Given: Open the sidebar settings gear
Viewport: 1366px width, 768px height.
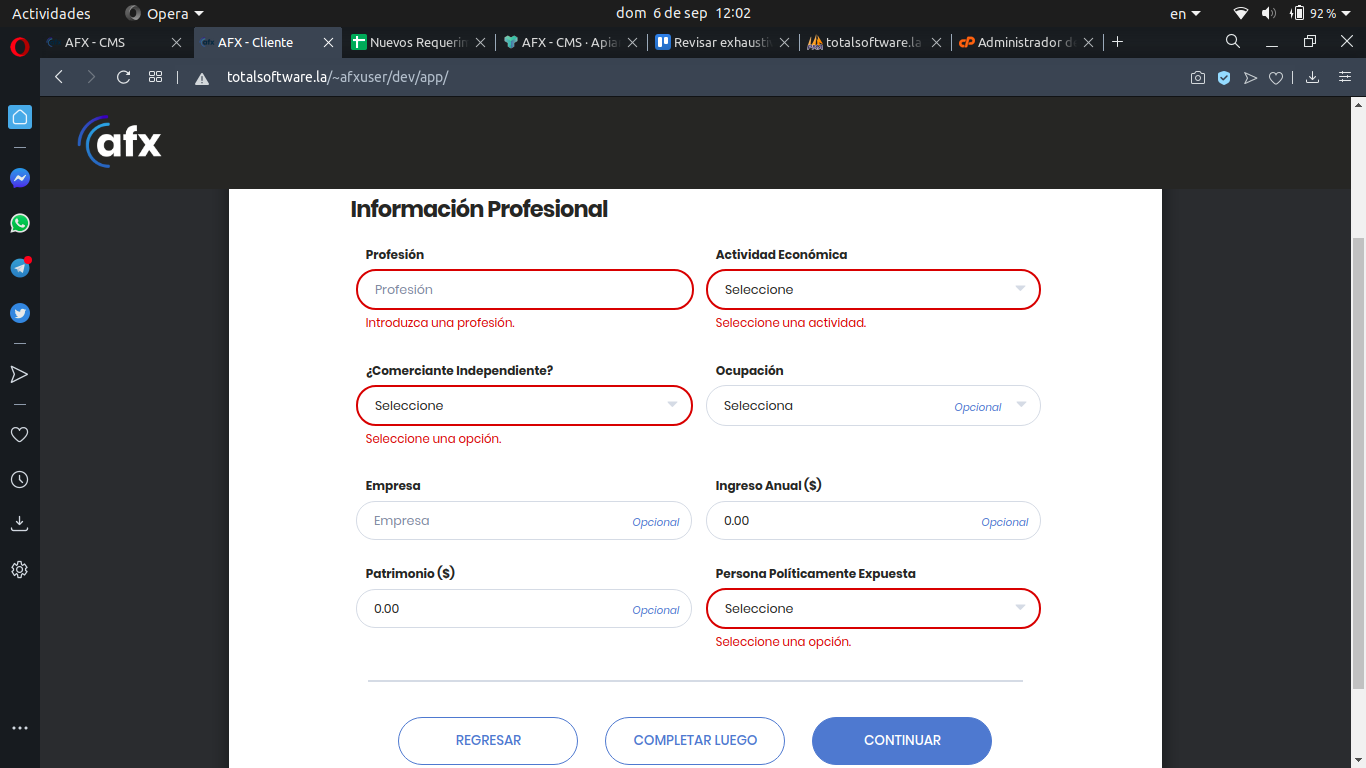Looking at the screenshot, I should (x=19, y=570).
